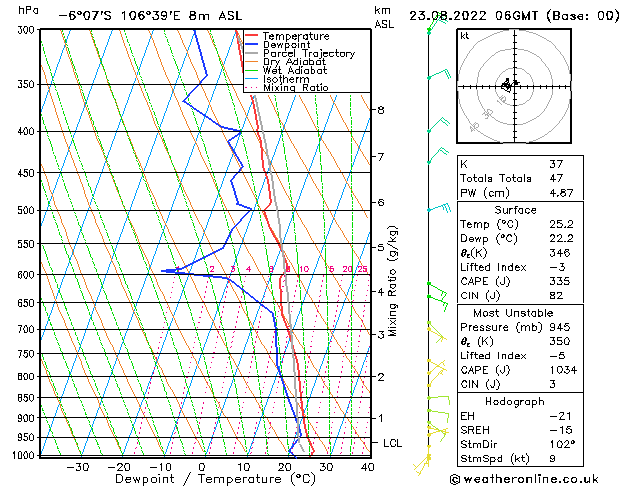Click the '700' pressure level label

point(28,330)
